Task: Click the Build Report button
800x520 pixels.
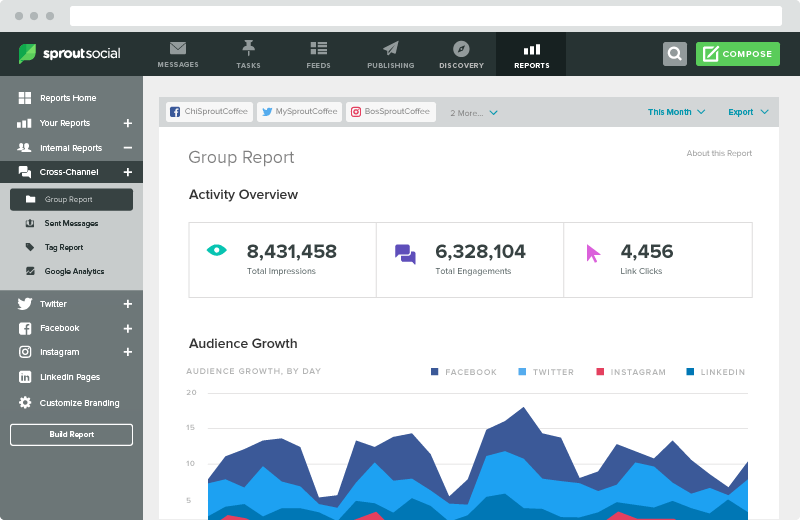Action: [71, 435]
